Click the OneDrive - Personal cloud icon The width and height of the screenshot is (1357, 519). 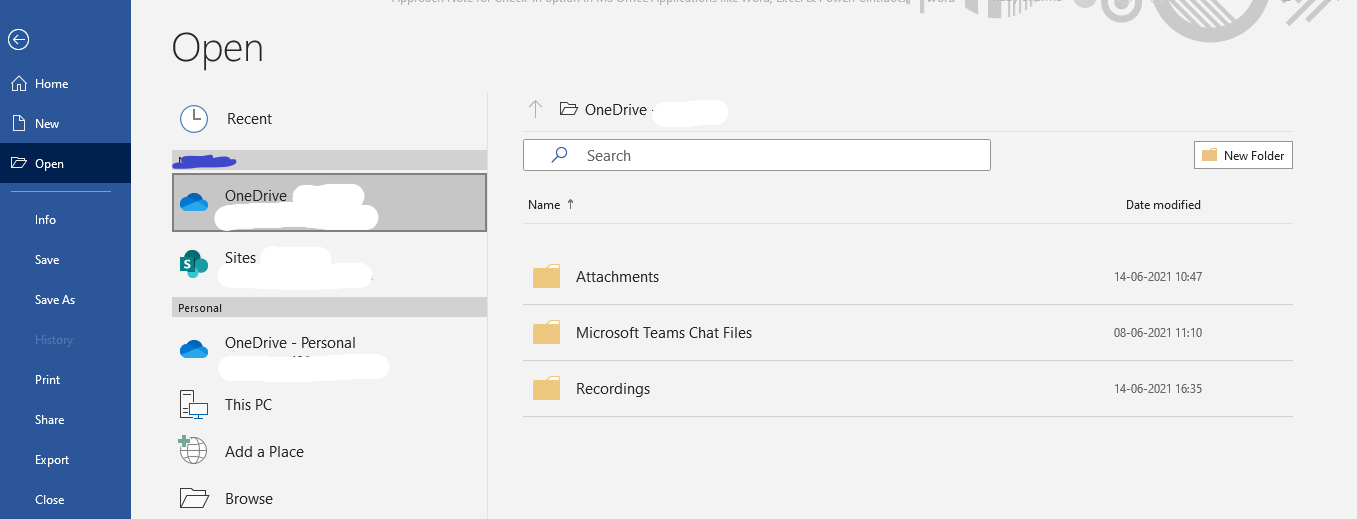194,349
